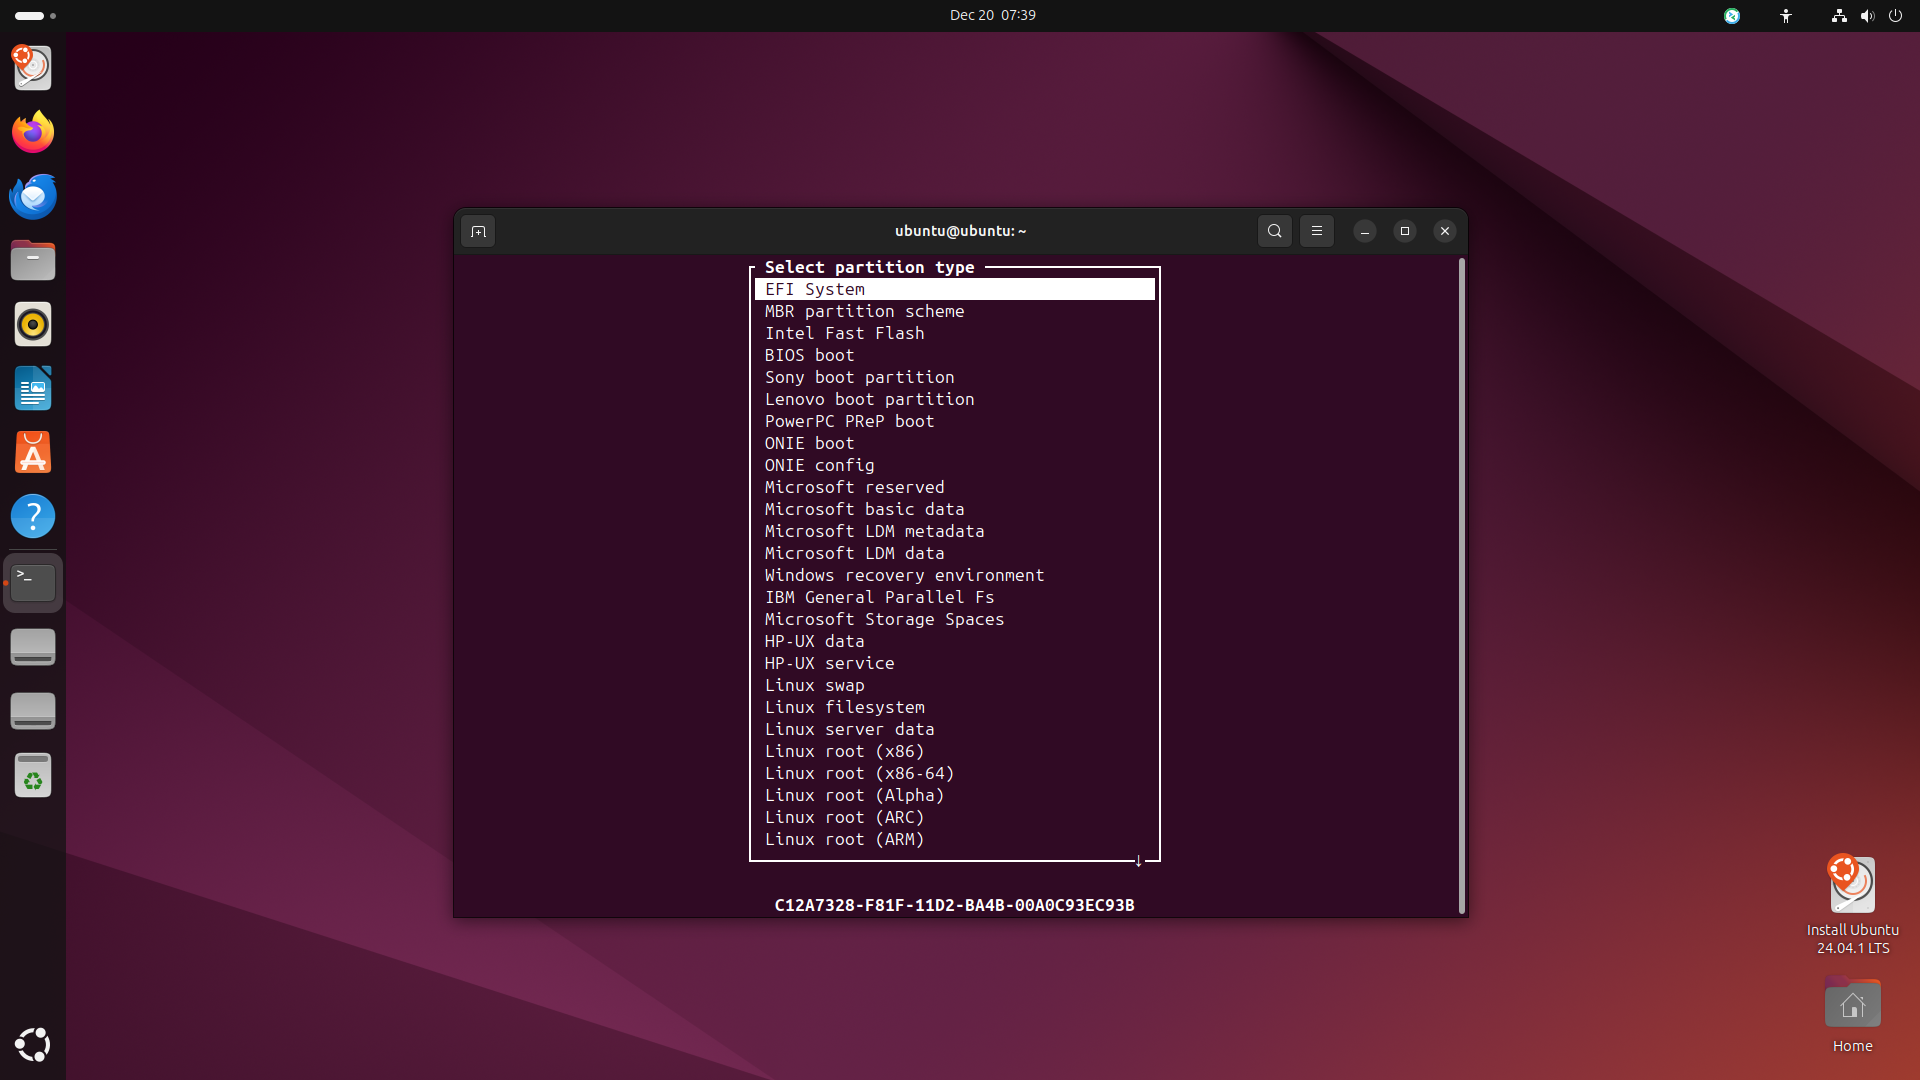Viewport: 1920px width, 1080px height.
Task: Open LibreOffice Writer from dock
Action: click(33, 388)
